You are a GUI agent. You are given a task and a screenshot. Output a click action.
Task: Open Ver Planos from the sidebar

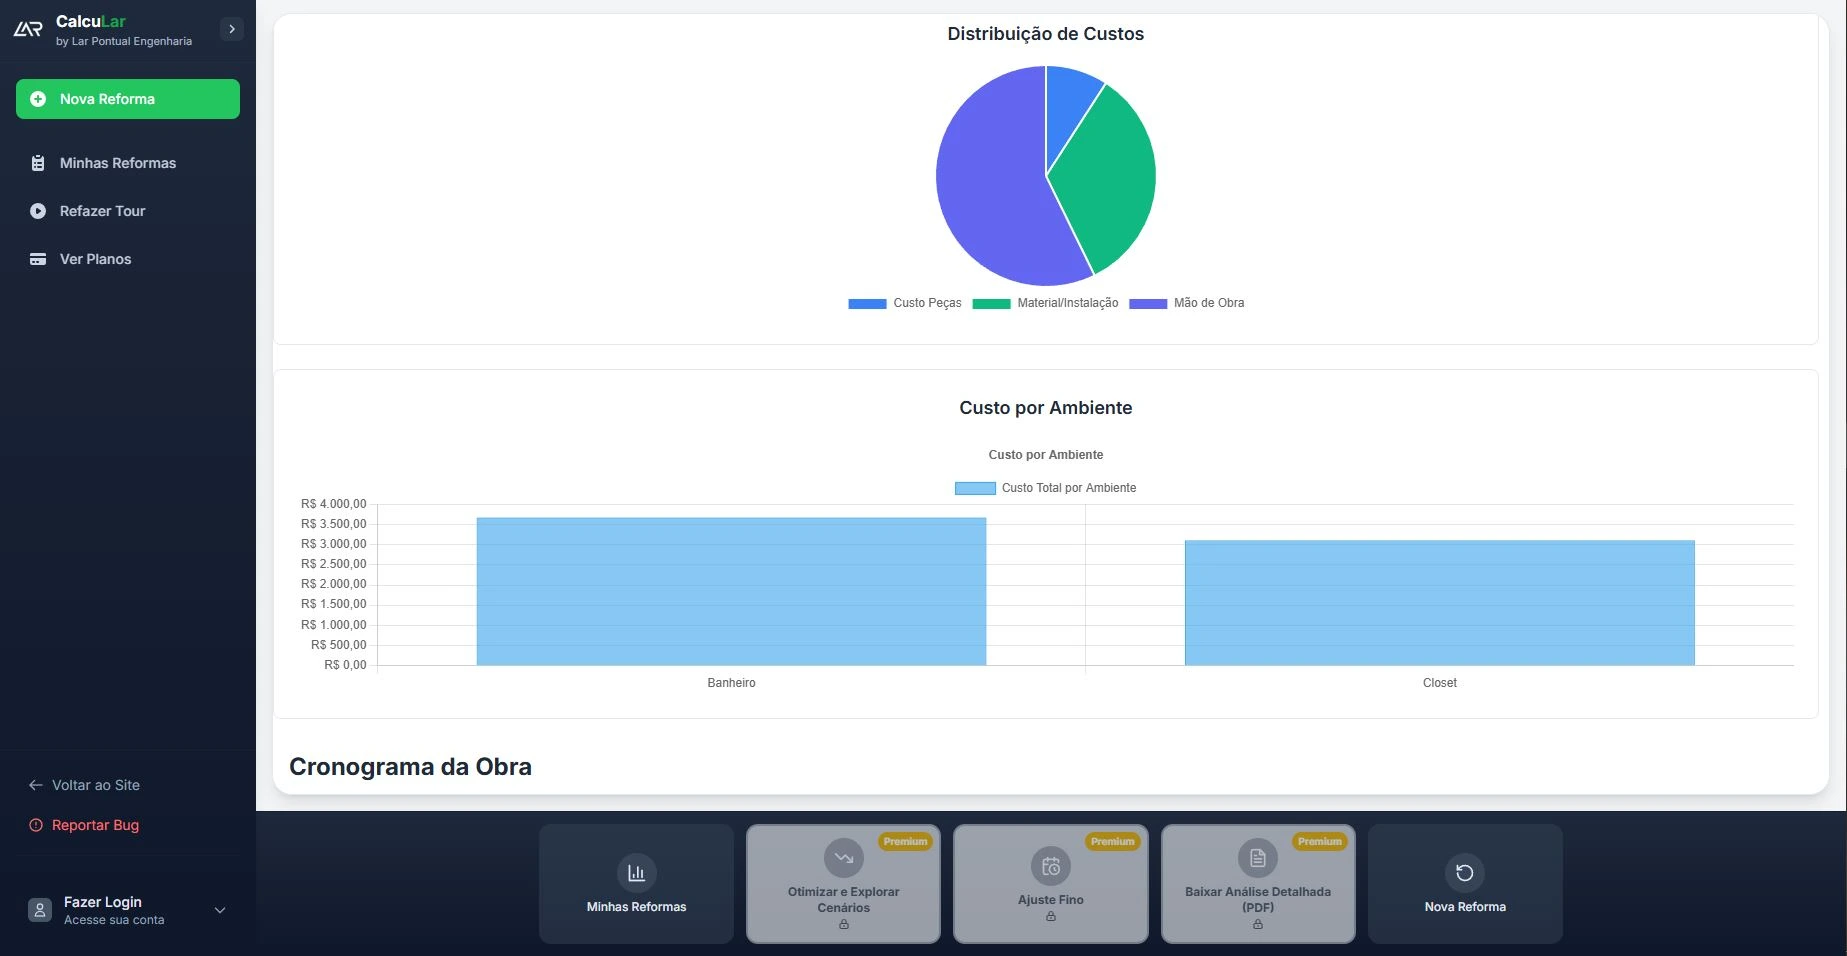click(95, 259)
